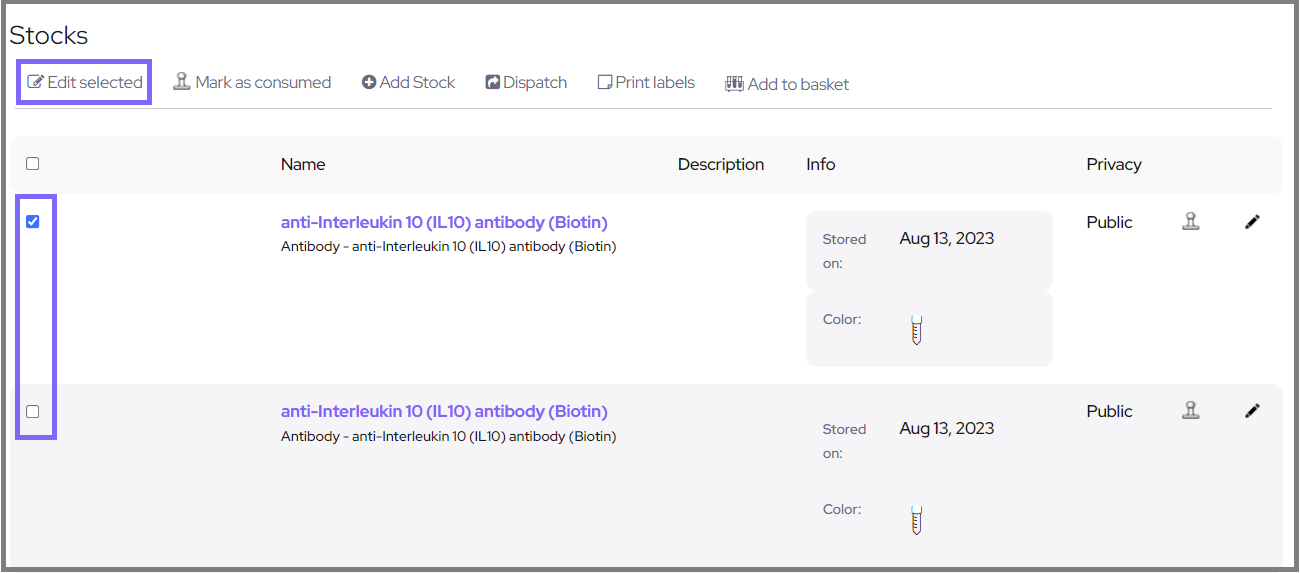
Task: Click the Name column header
Action: pos(303,164)
